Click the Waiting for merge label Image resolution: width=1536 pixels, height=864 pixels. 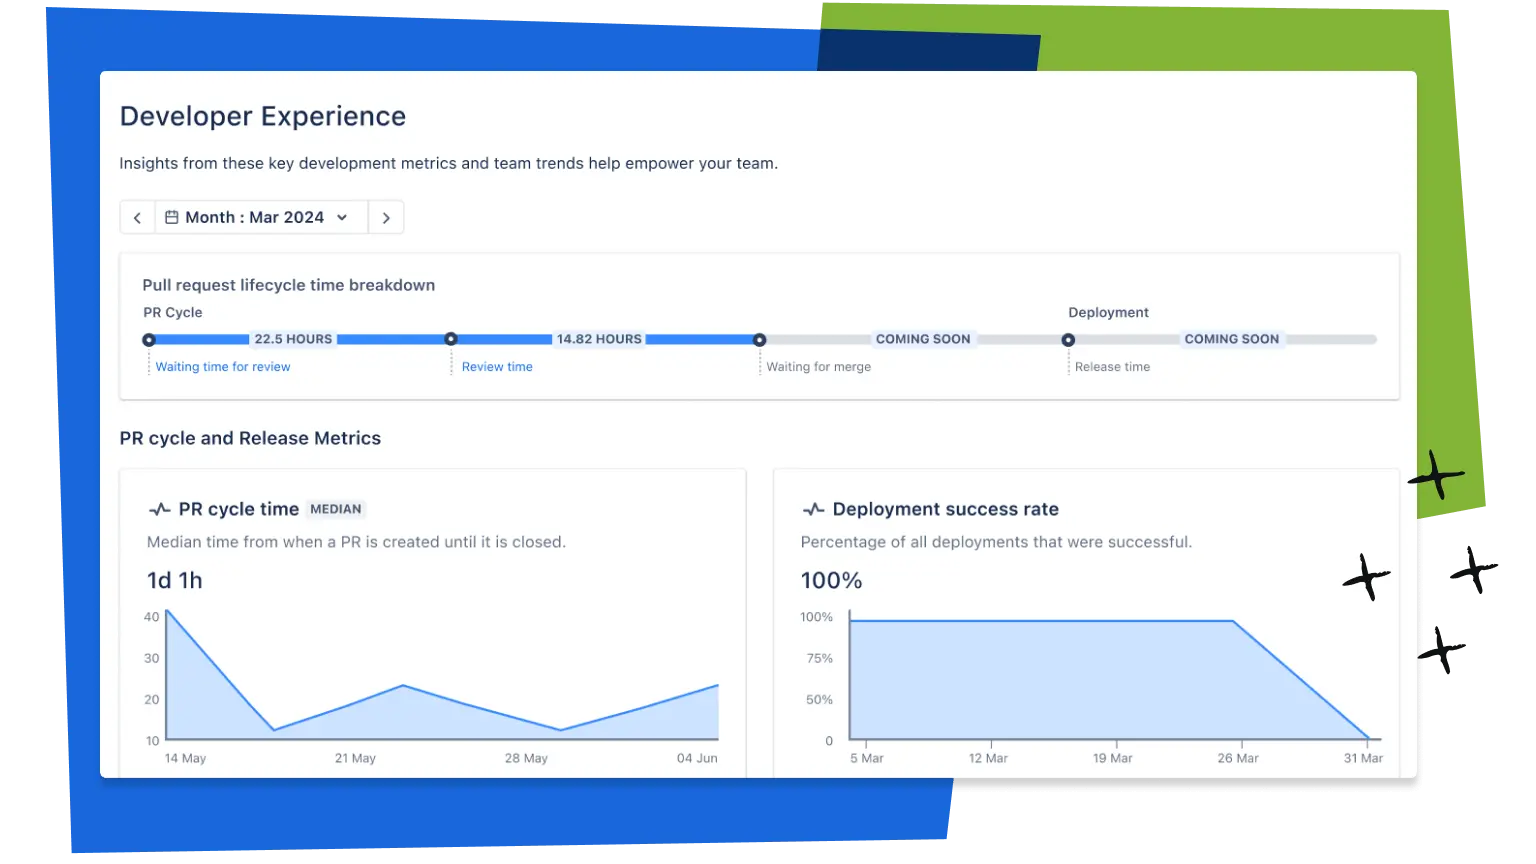pyautogui.click(x=818, y=367)
